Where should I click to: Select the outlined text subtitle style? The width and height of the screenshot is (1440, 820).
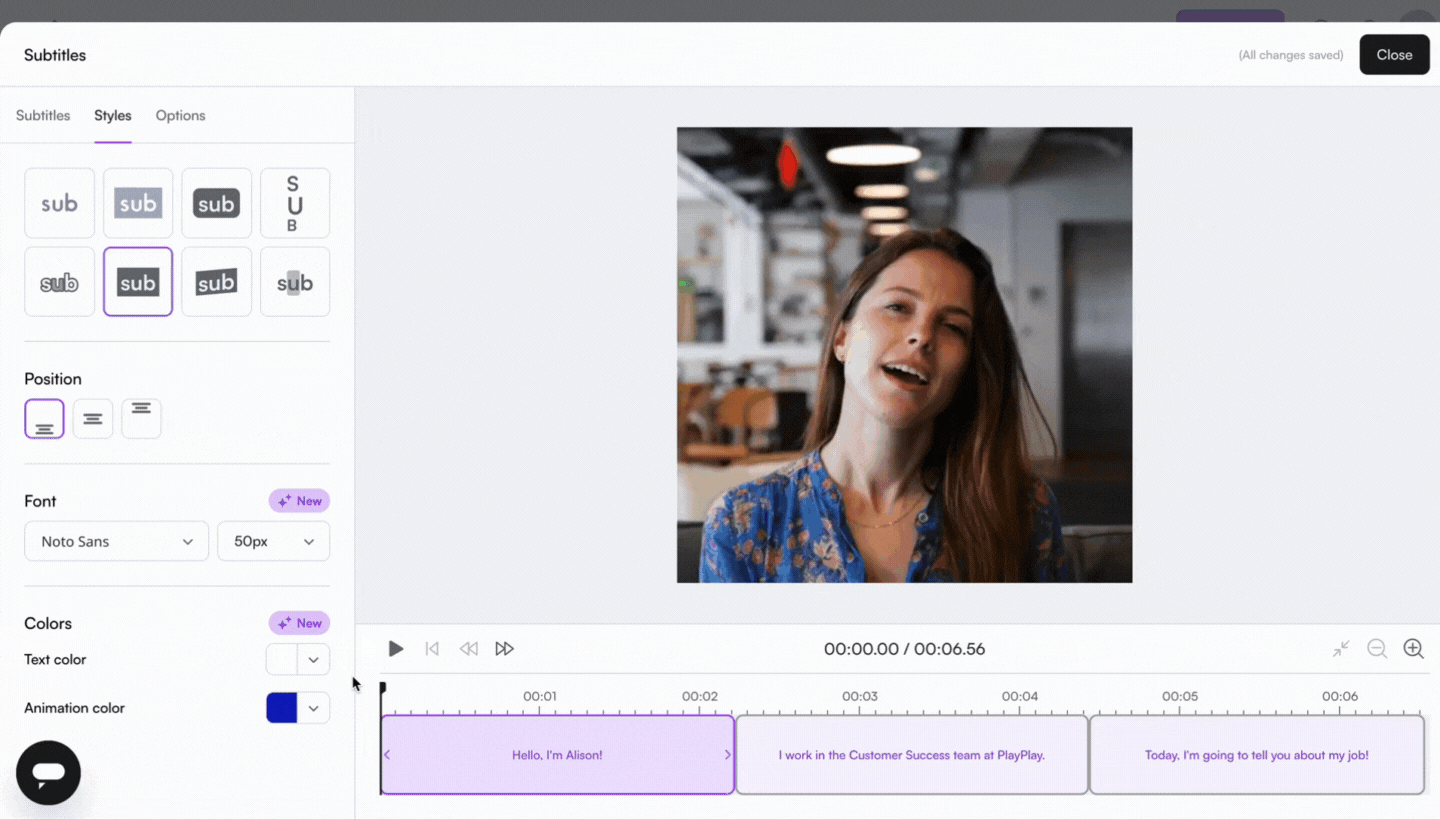[x=59, y=282]
